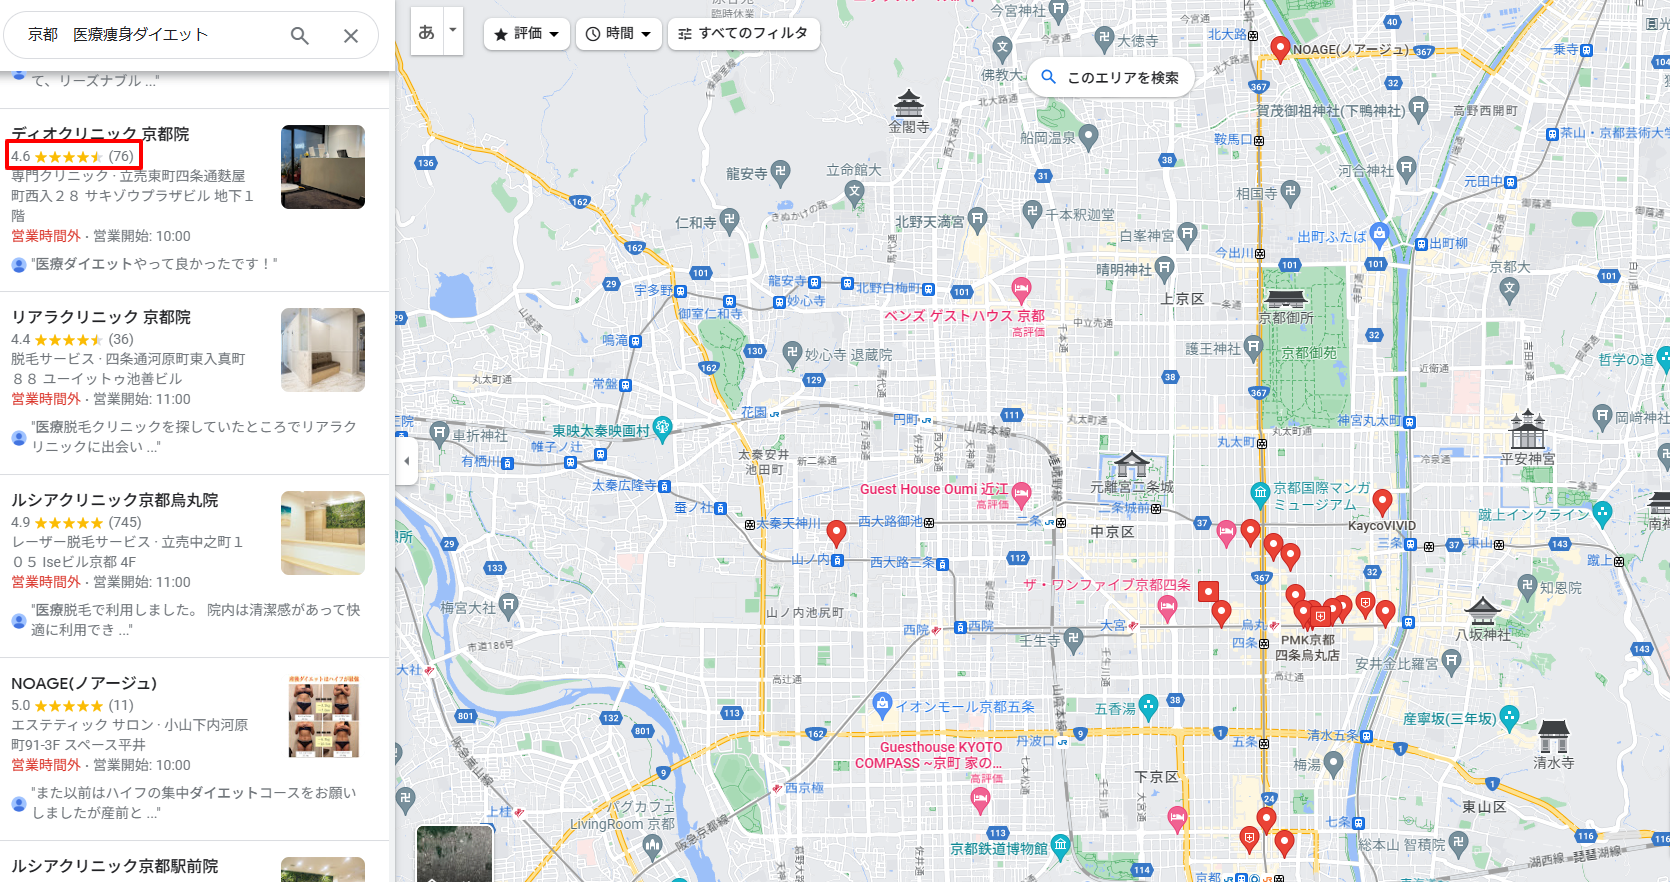Click the 龍安寺 temple marker
The height and width of the screenshot is (882, 1670).
(x=780, y=172)
